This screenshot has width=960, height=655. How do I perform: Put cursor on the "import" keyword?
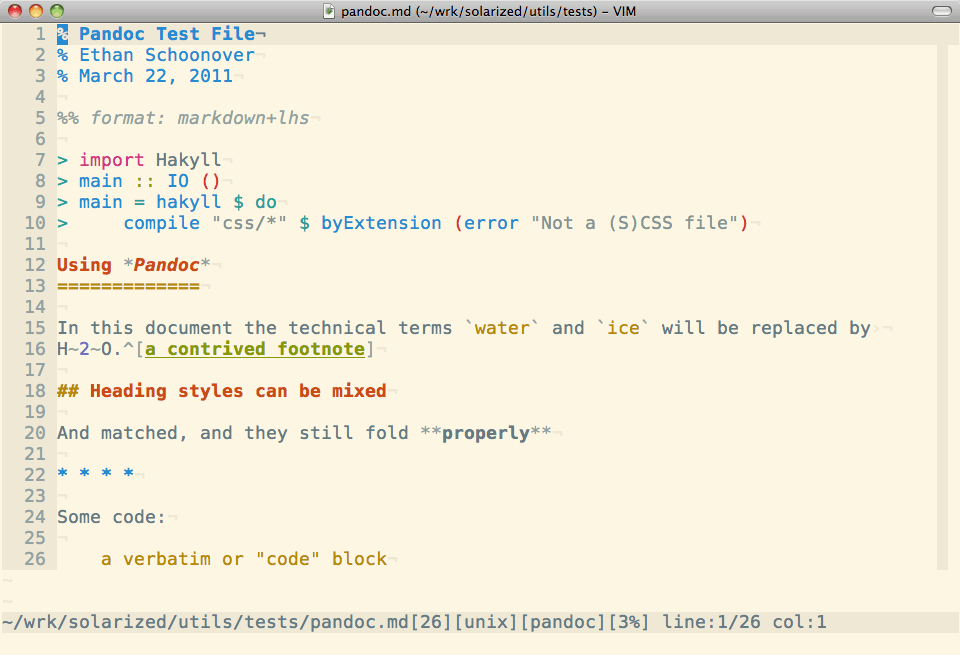click(x=112, y=160)
